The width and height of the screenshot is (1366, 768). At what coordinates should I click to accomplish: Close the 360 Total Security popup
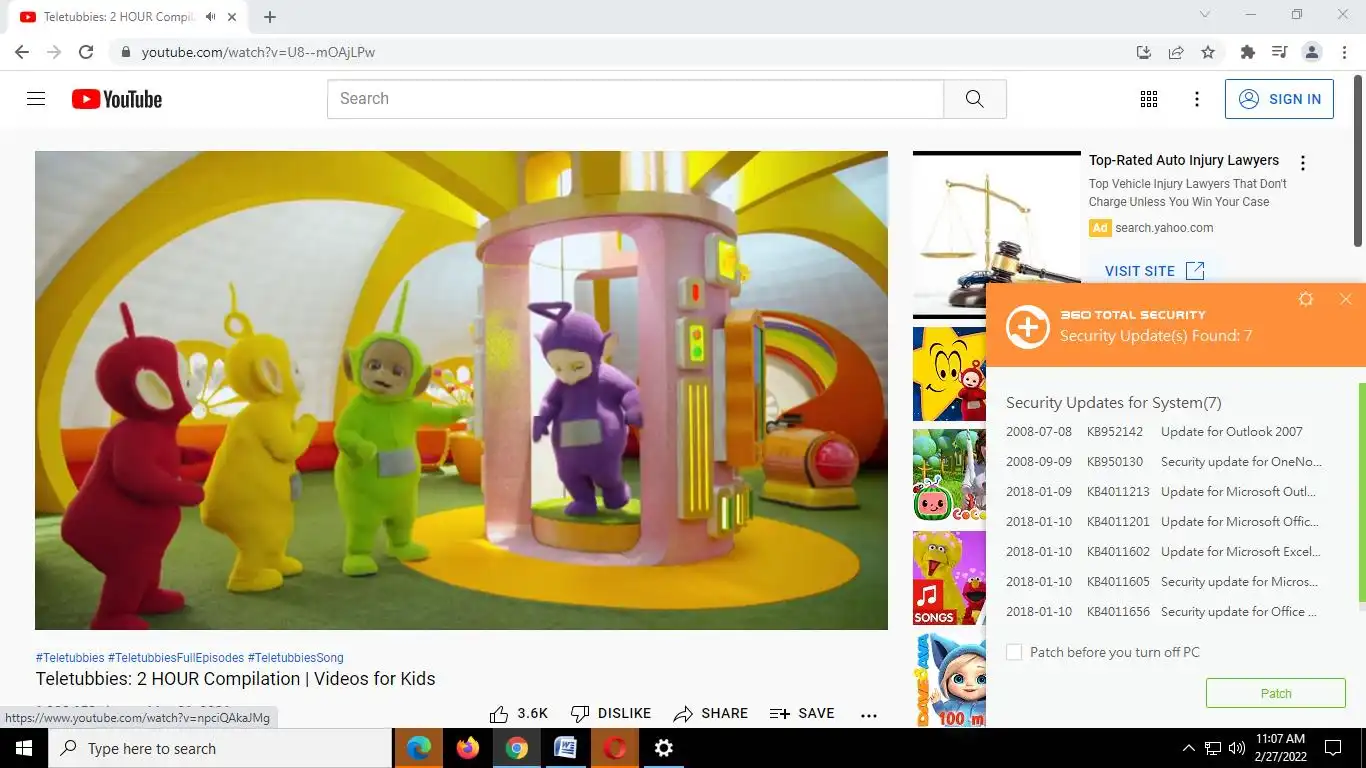(x=1346, y=299)
